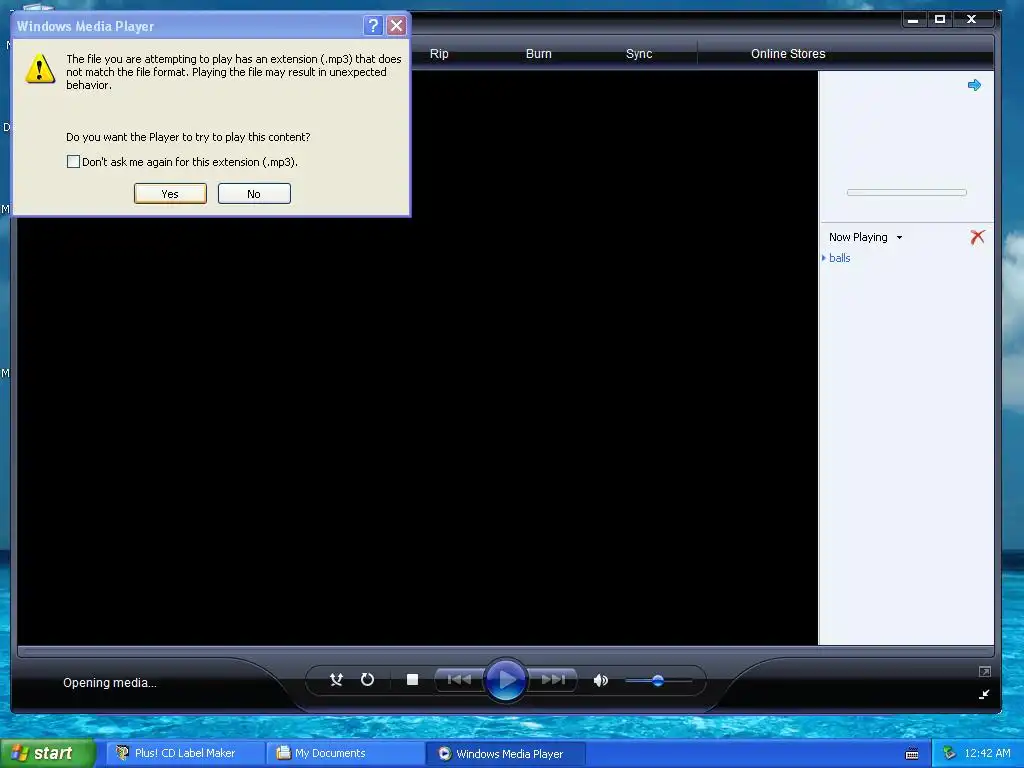Go to Online Stores tab
This screenshot has height=768, width=1024.
788,54
